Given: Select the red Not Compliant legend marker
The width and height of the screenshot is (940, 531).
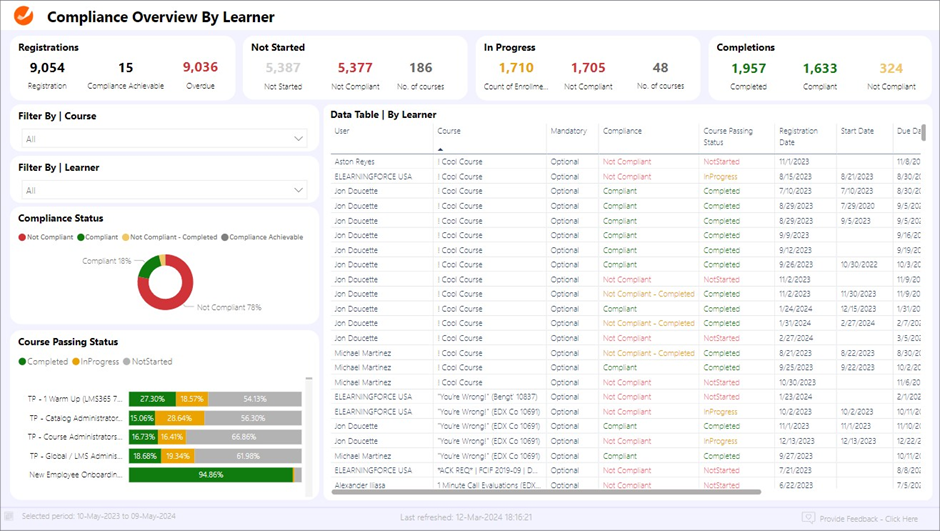Looking at the screenshot, I should (22, 238).
